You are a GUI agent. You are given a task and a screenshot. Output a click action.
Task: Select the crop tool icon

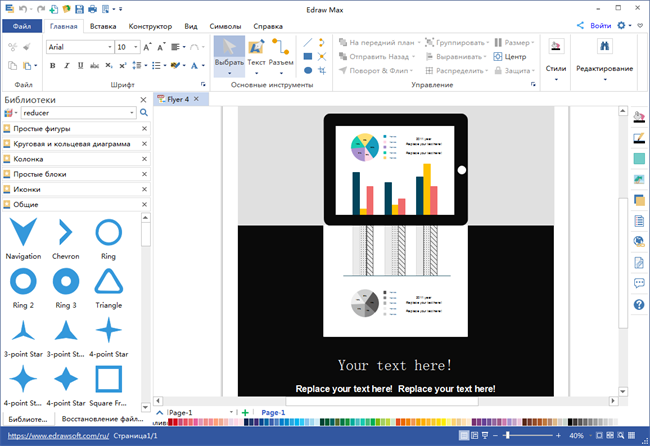[x=322, y=70]
